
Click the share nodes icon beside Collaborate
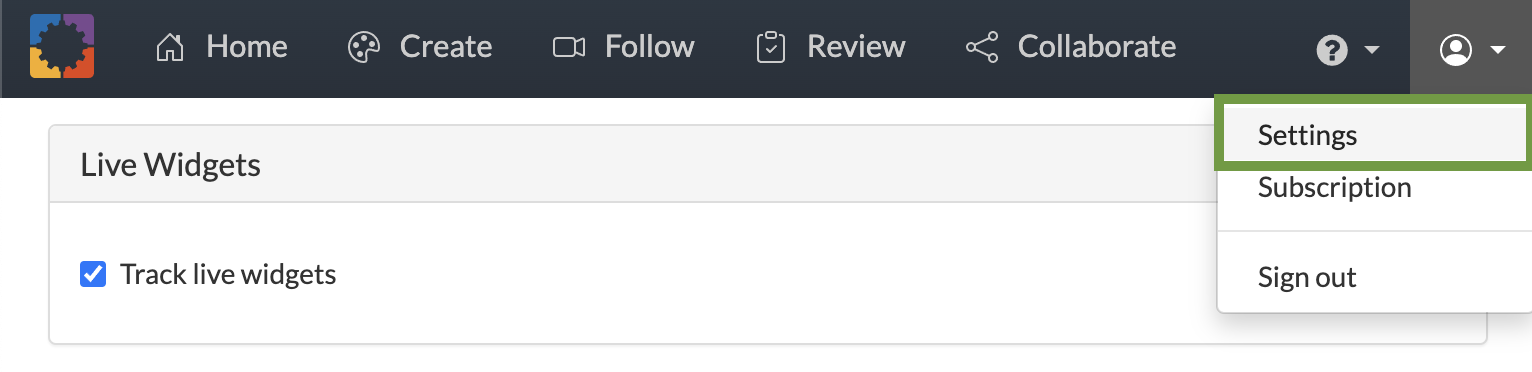981,47
